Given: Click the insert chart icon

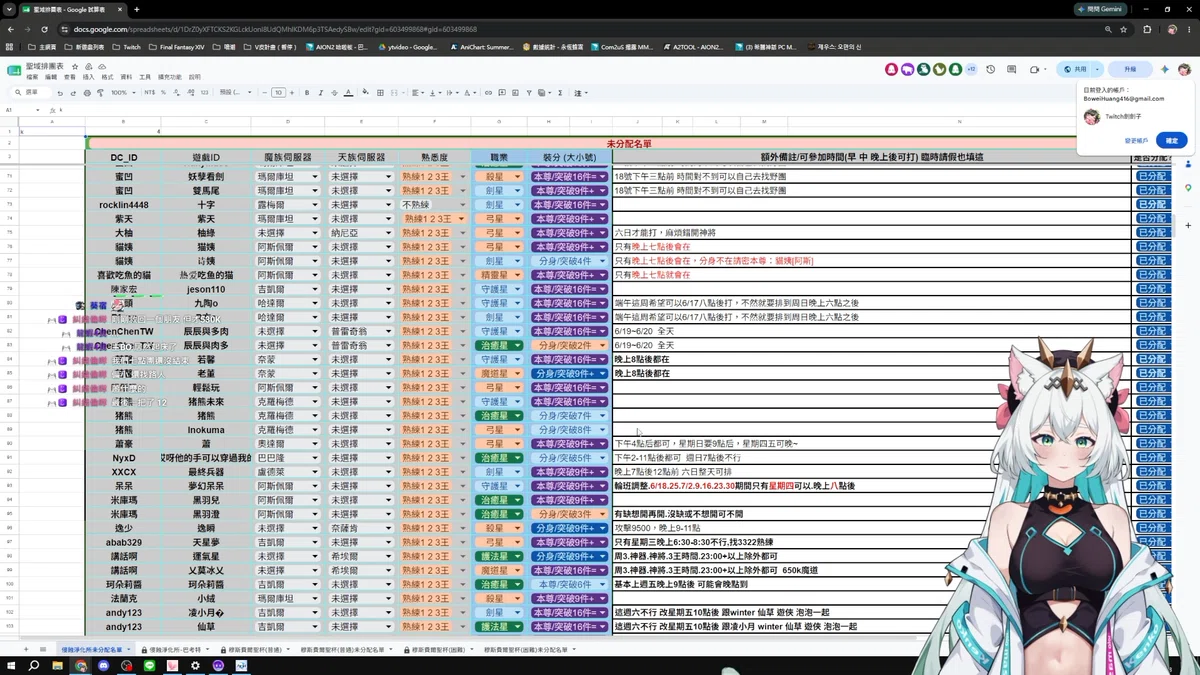Looking at the screenshot, I should [514, 93].
